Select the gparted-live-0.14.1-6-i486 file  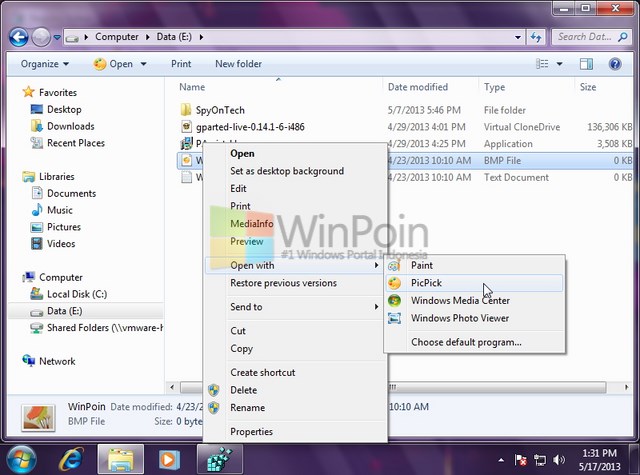(250, 127)
